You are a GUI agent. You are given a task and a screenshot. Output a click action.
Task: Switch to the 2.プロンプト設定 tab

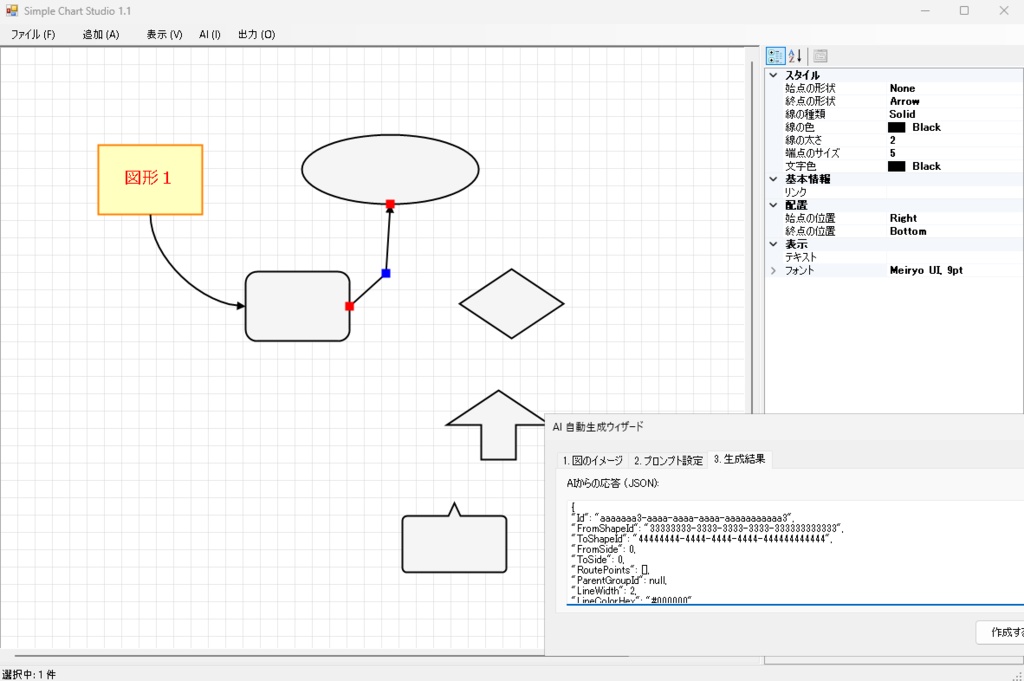pyautogui.click(x=668, y=460)
